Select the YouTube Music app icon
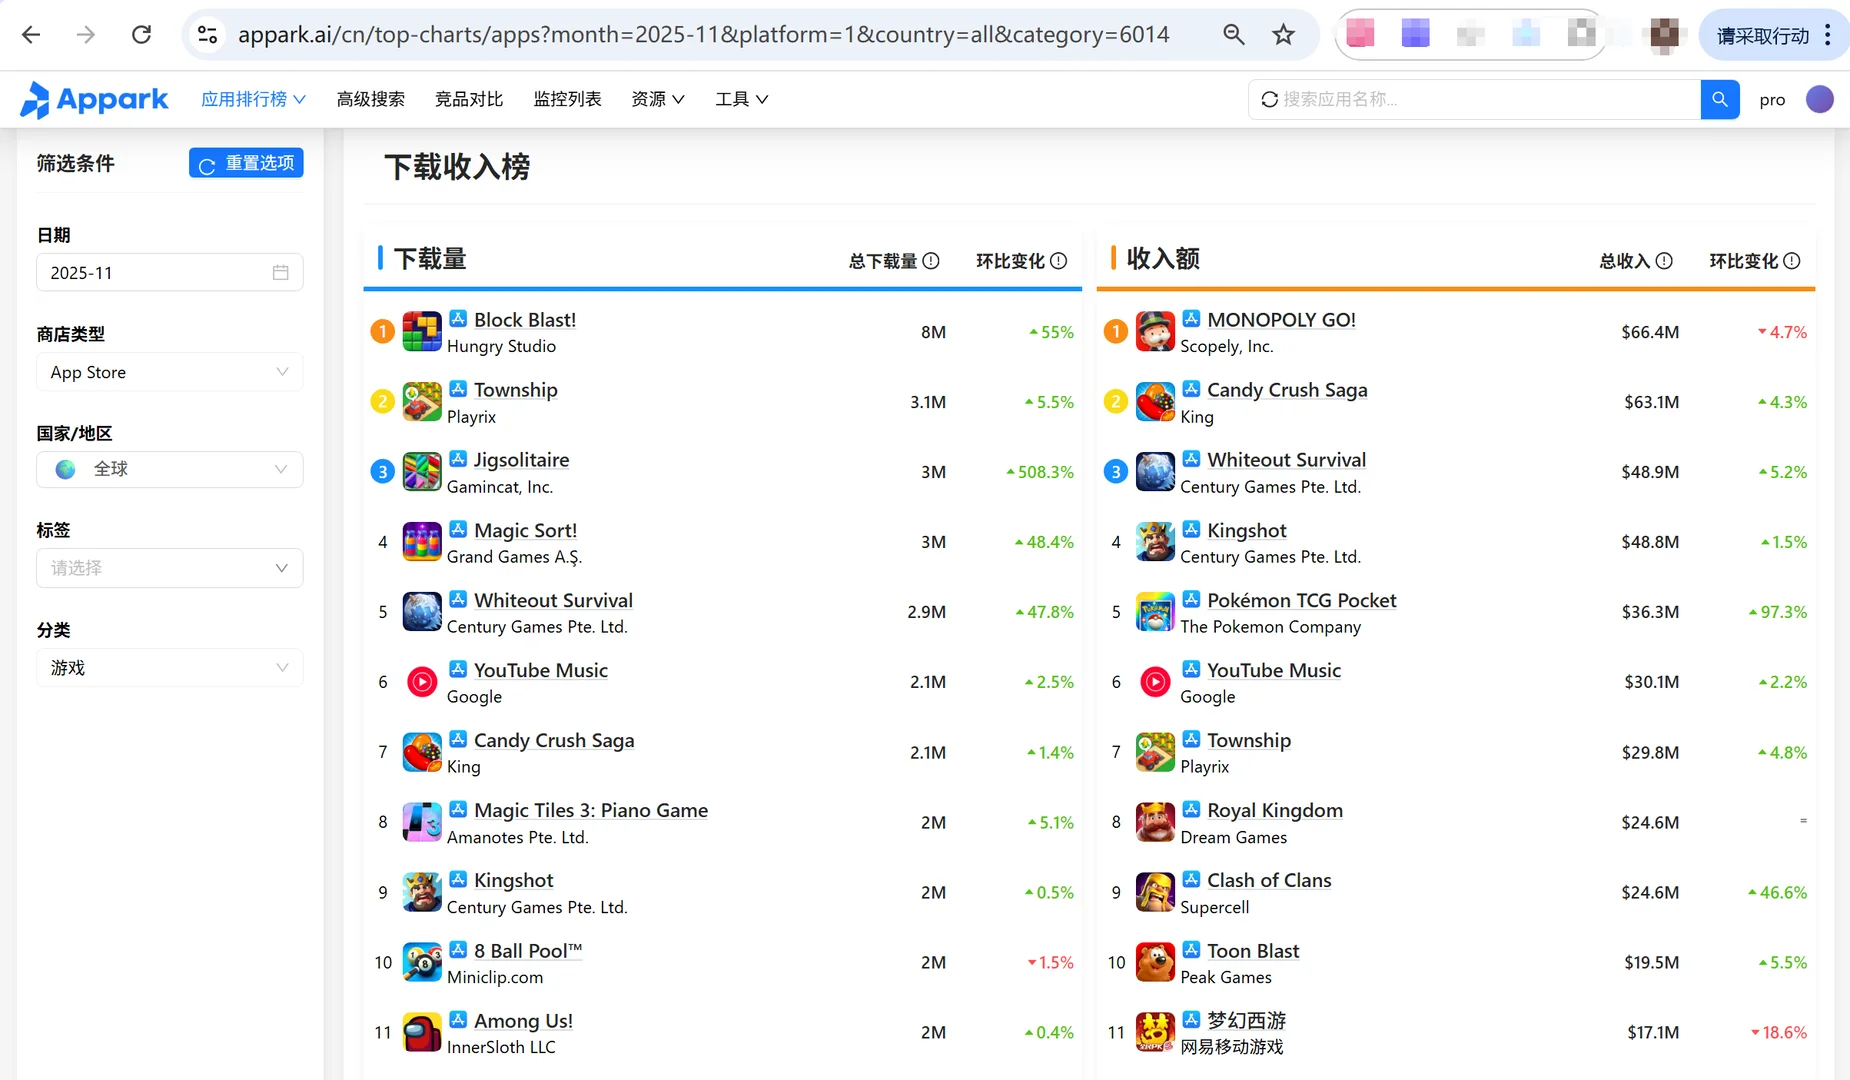 tap(421, 681)
